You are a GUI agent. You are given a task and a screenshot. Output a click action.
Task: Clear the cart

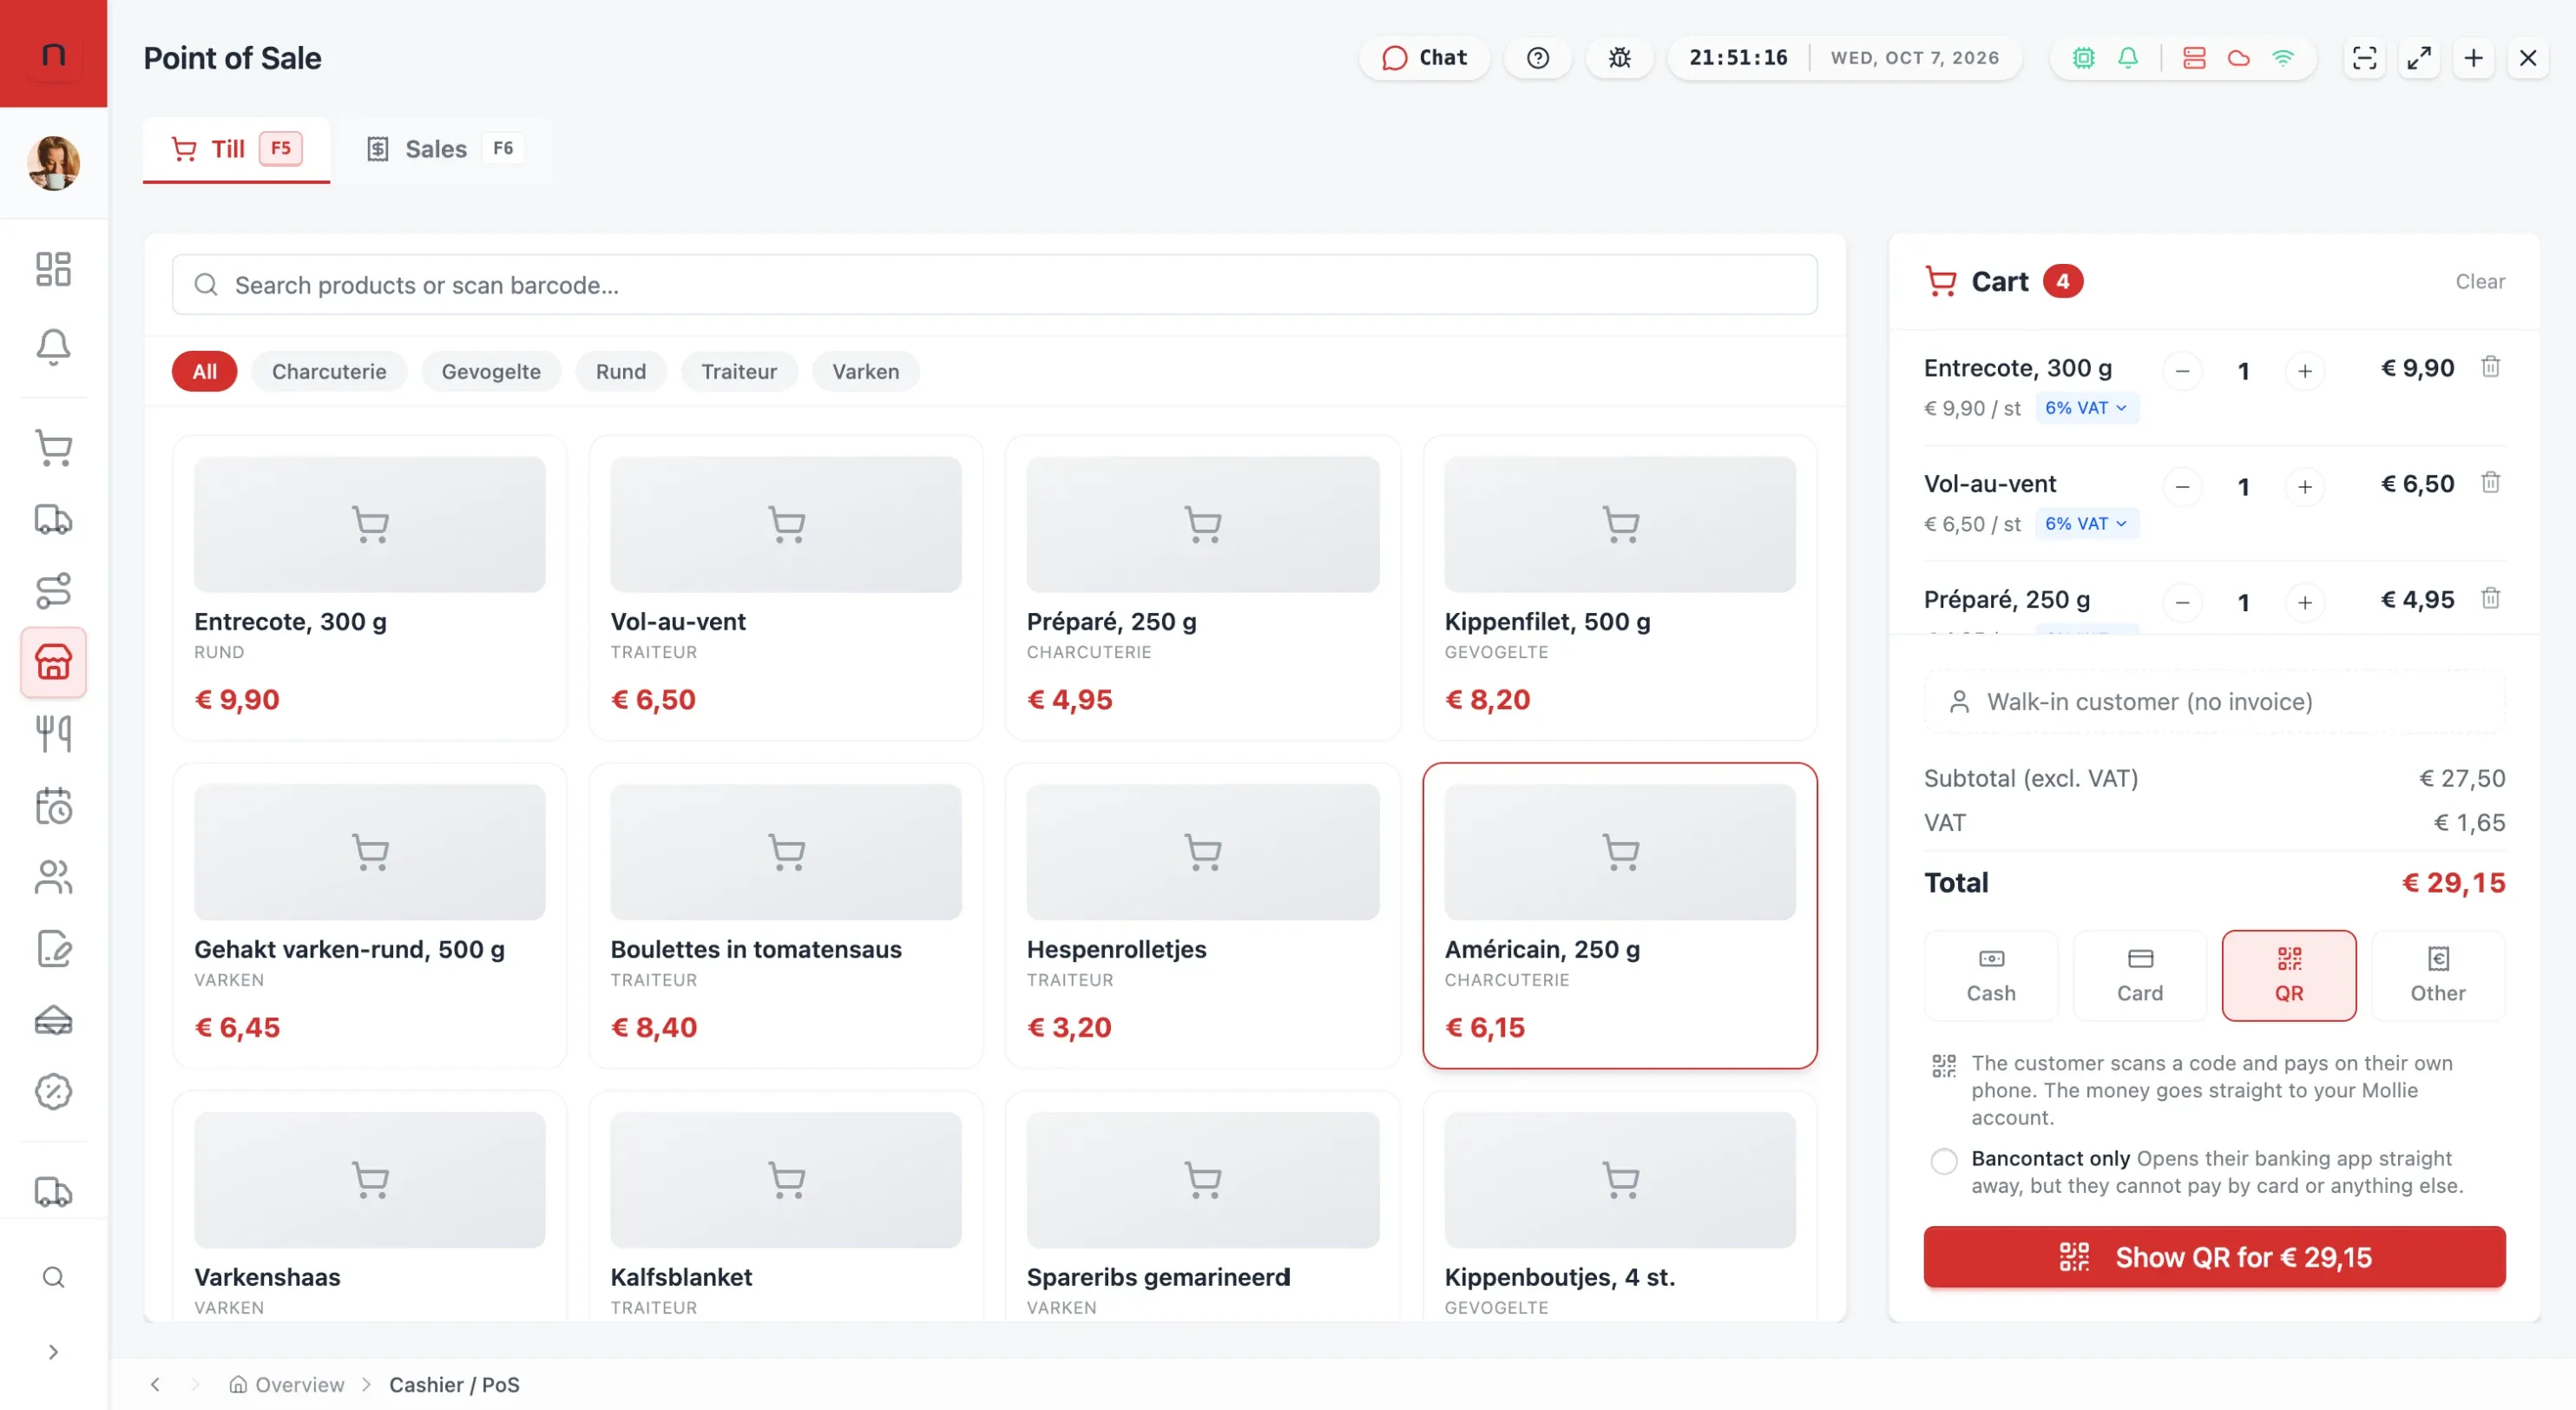pyautogui.click(x=2480, y=282)
